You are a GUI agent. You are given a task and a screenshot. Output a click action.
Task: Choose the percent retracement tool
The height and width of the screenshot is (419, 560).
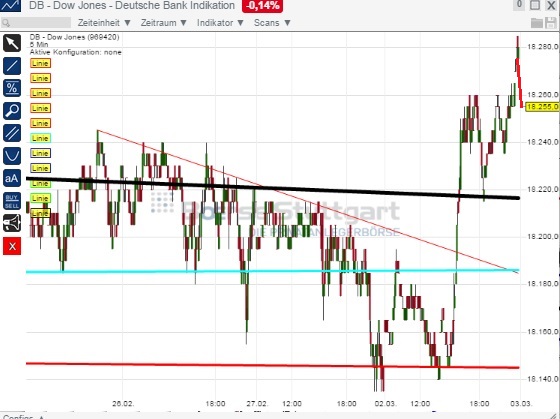click(x=12, y=88)
